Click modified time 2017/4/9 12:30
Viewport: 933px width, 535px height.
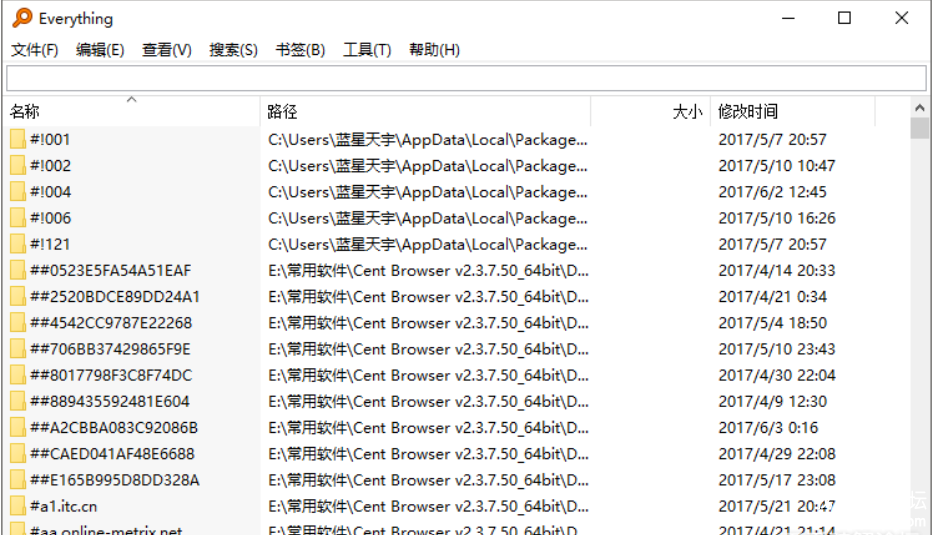tap(772, 401)
